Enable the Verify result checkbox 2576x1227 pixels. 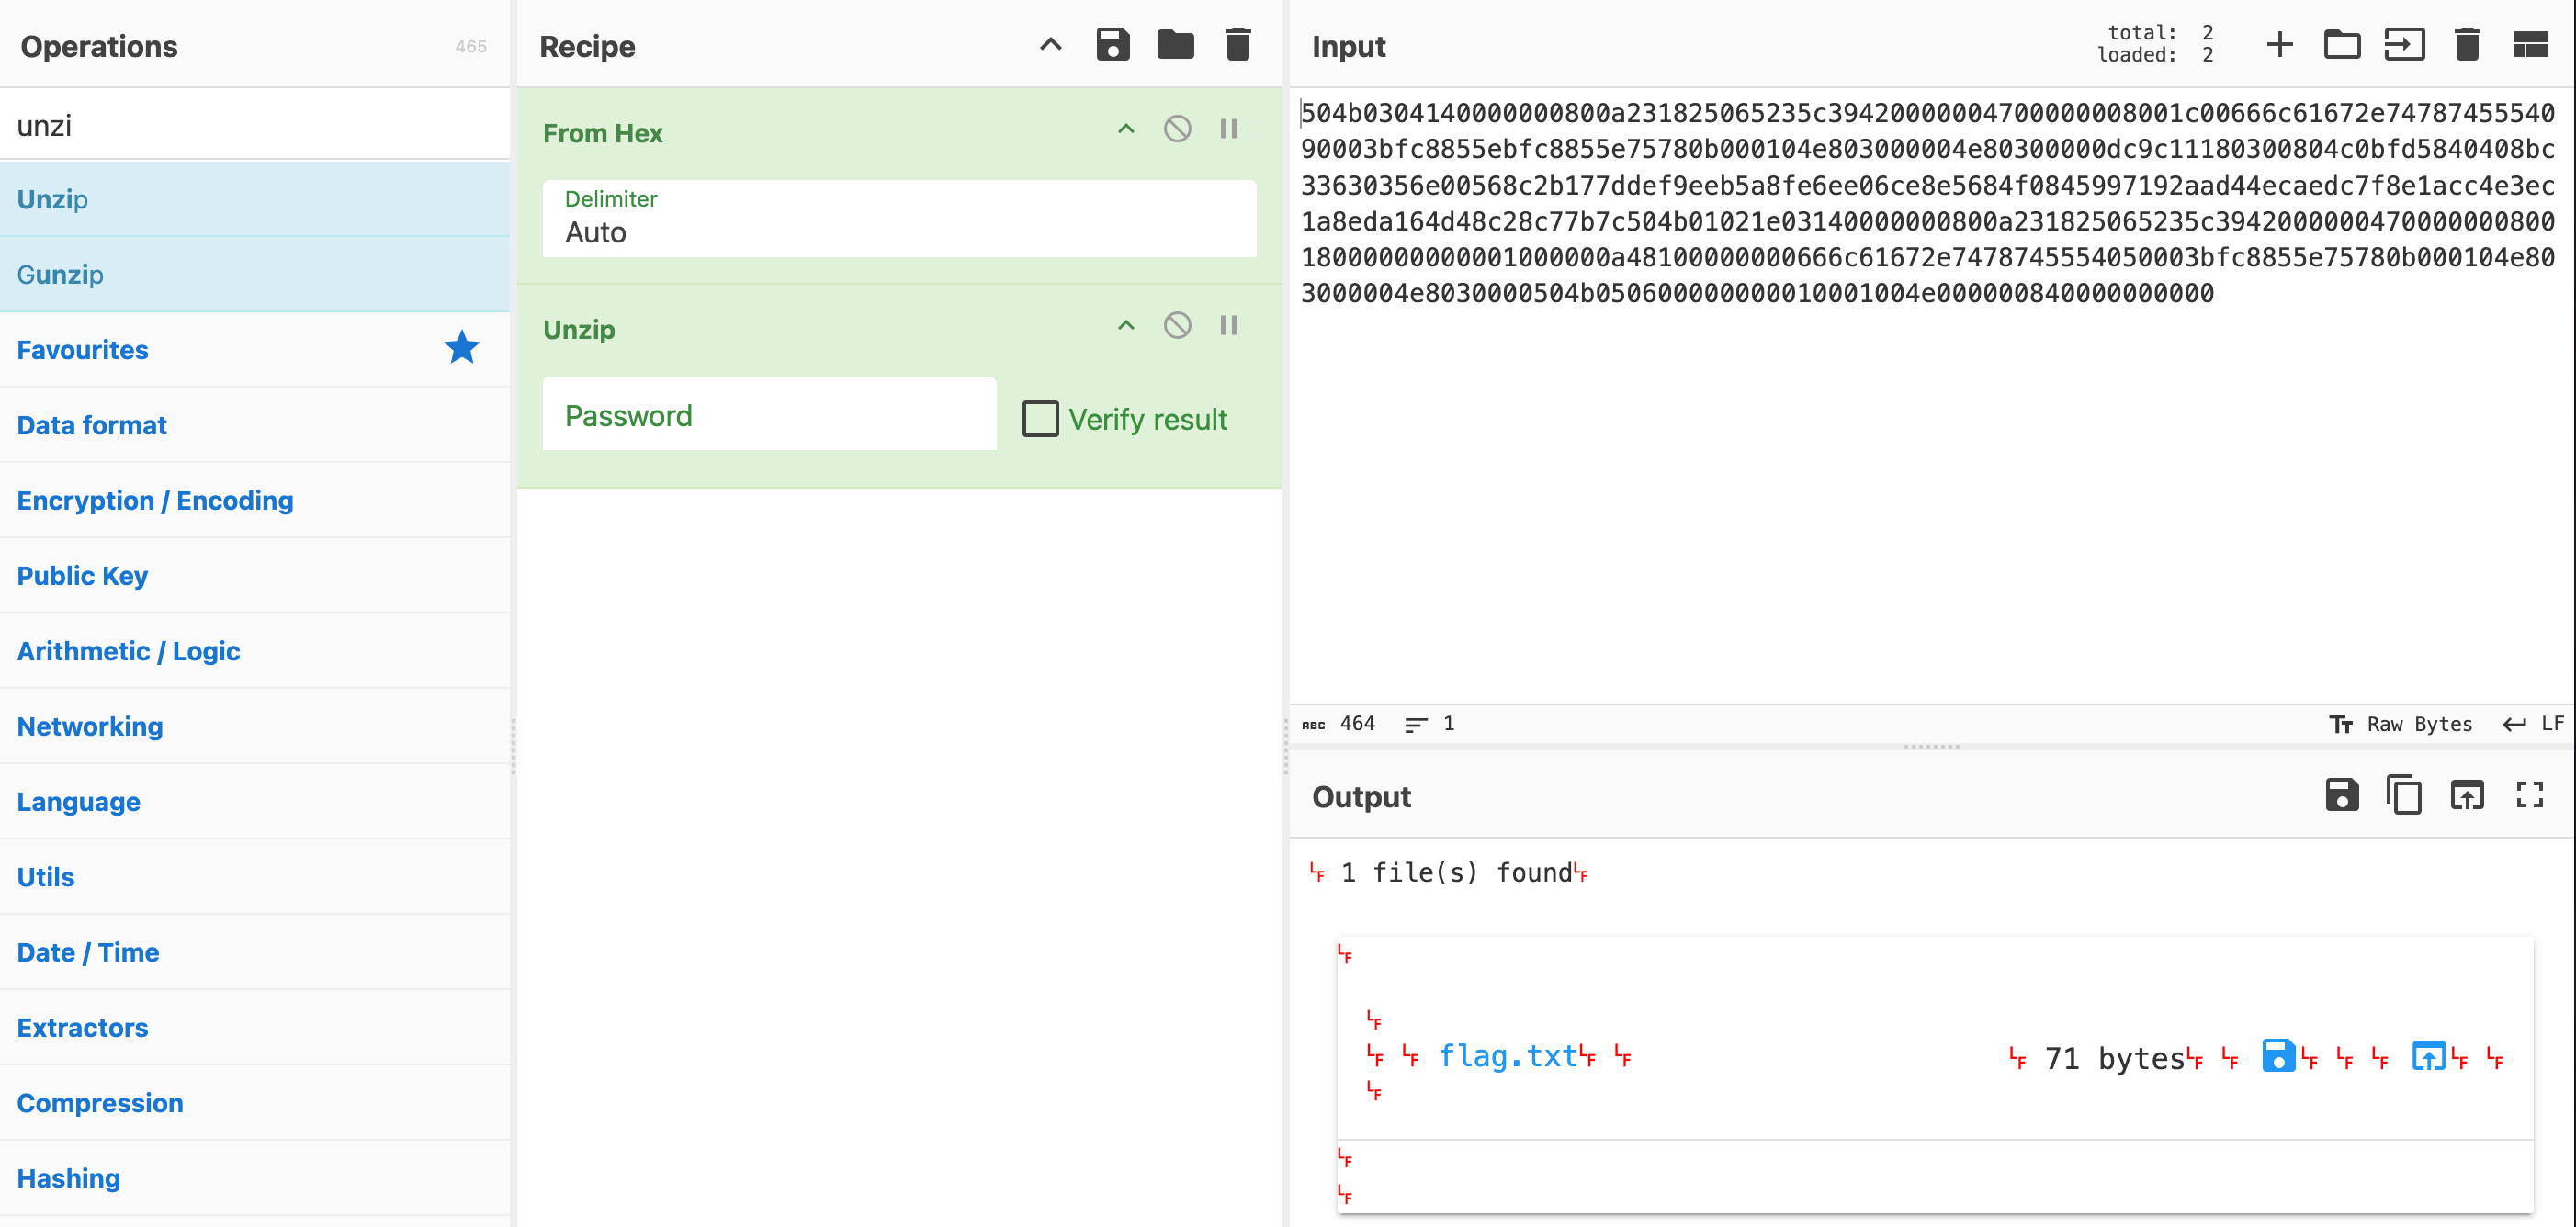pyautogui.click(x=1040, y=419)
